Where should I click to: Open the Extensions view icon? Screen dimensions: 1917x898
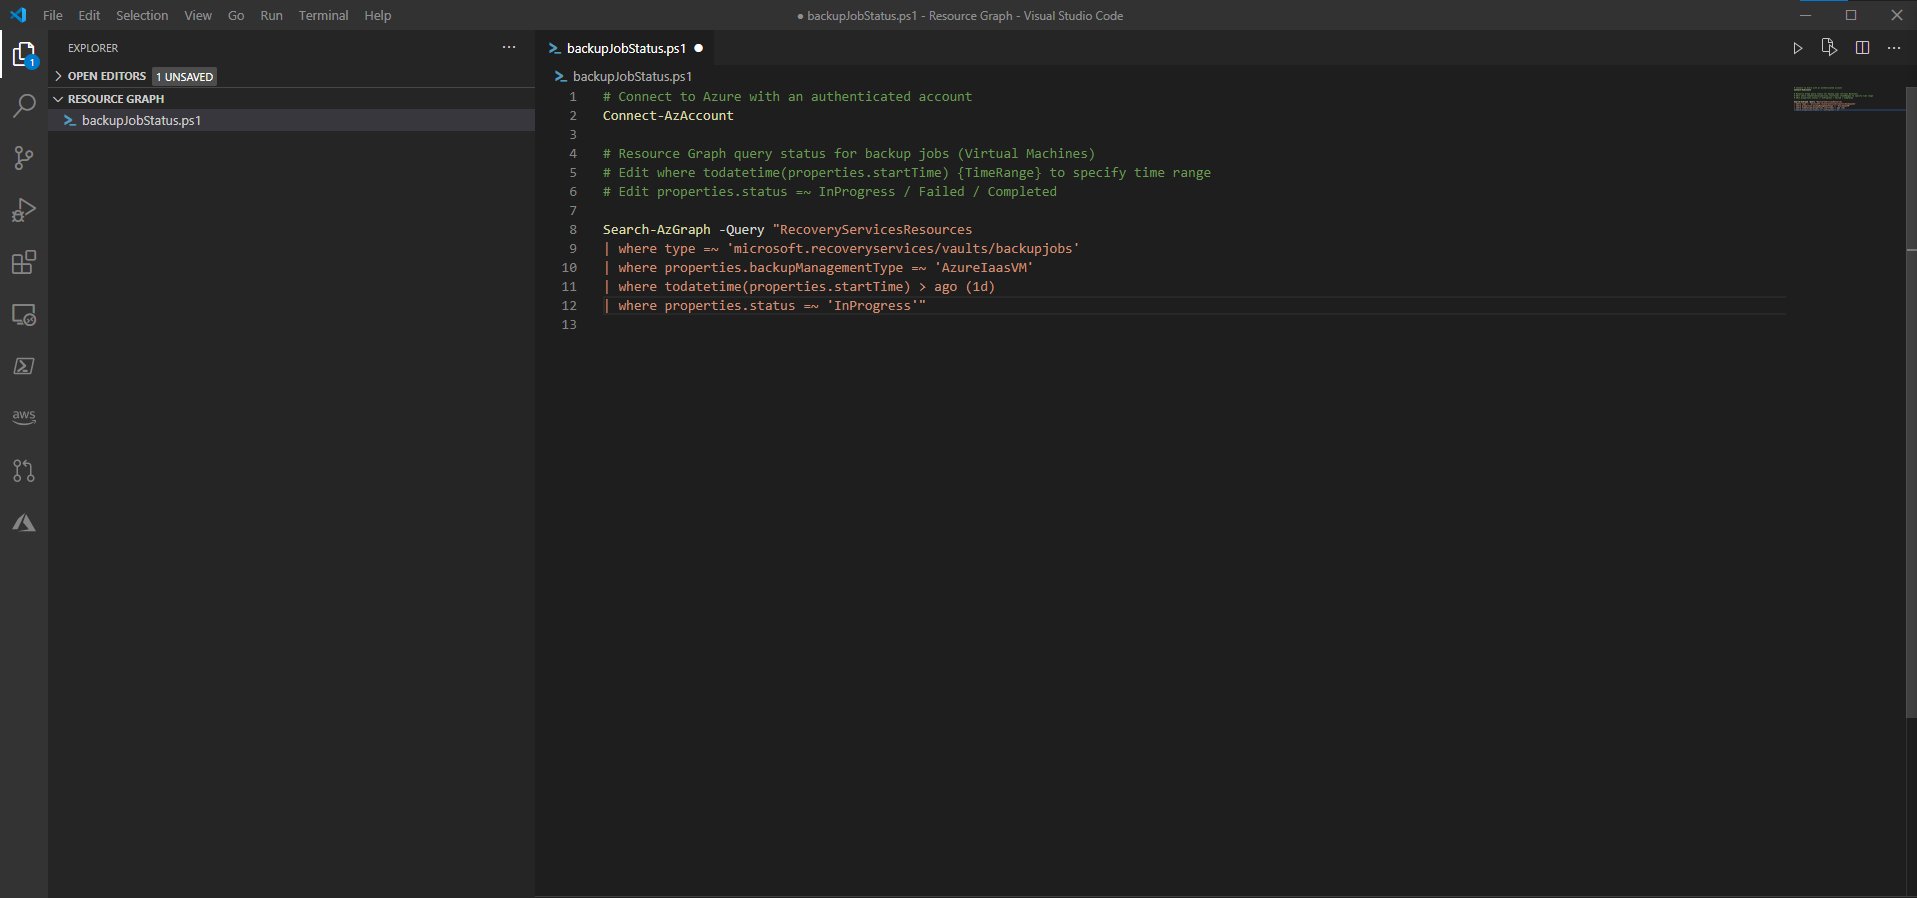(24, 262)
